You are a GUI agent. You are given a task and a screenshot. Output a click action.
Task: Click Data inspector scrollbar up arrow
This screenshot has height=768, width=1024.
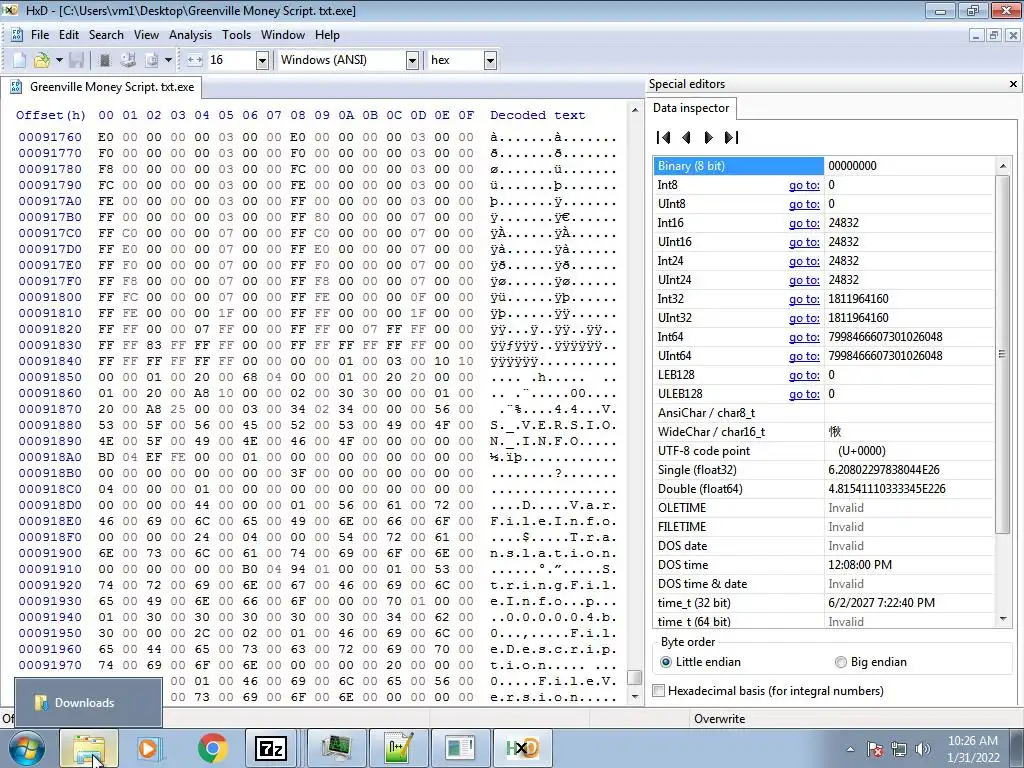point(1003,166)
